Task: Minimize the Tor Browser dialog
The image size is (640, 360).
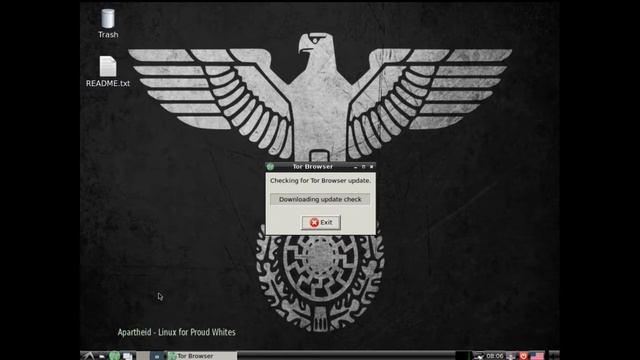Action: pos(356,167)
